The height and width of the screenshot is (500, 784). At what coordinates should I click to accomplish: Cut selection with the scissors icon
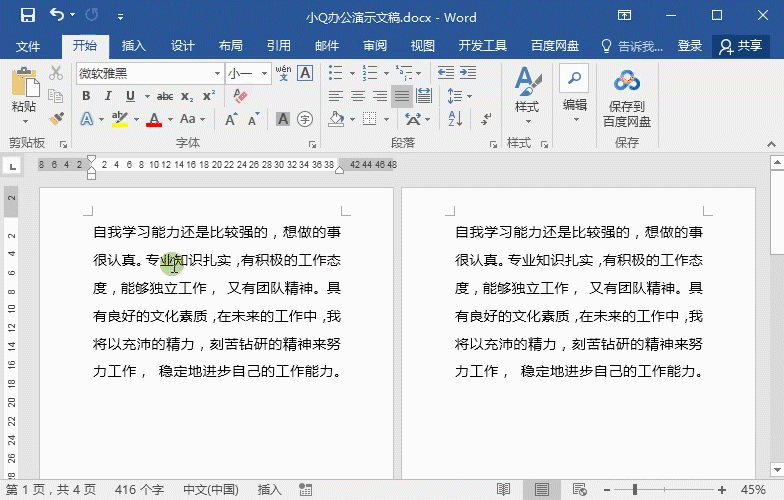pyautogui.click(x=56, y=73)
